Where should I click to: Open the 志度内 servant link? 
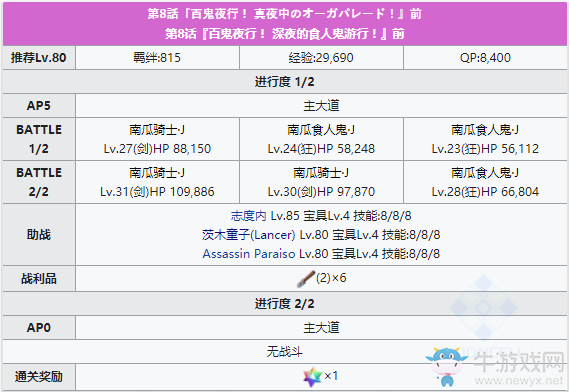click(x=249, y=216)
